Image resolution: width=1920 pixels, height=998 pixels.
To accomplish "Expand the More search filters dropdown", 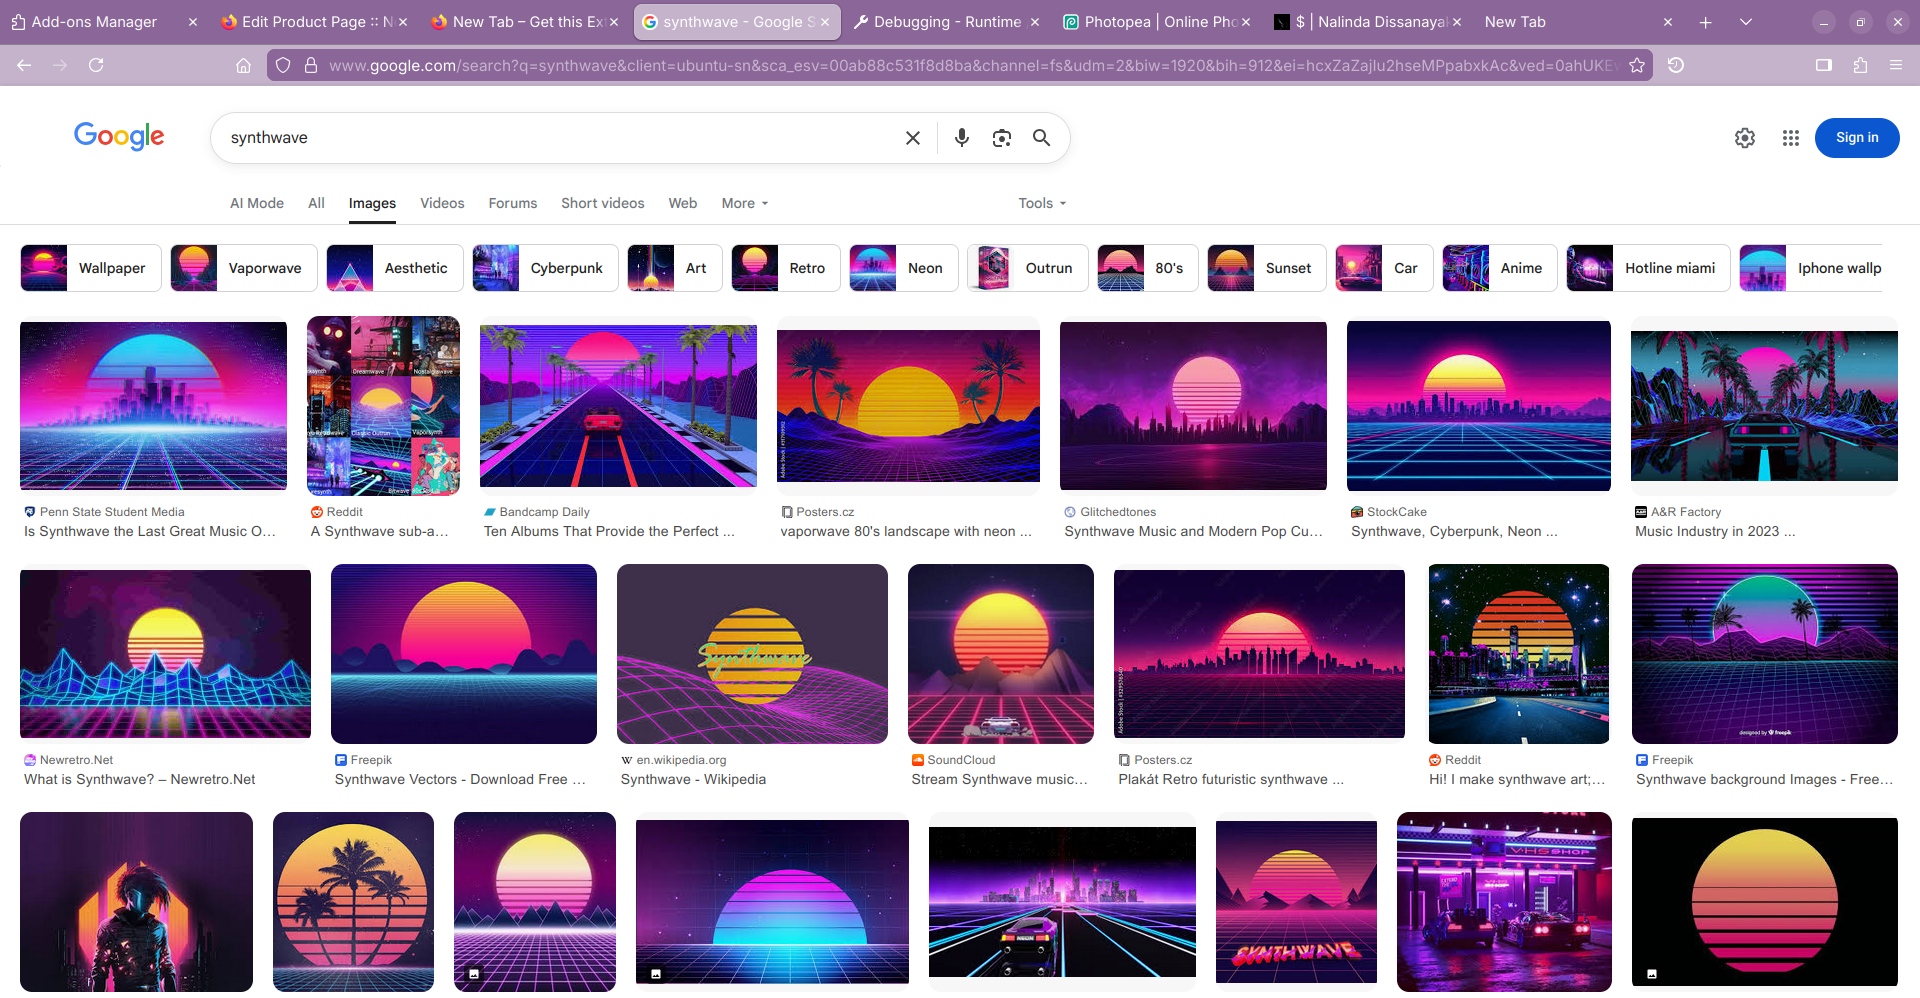I will (x=745, y=203).
